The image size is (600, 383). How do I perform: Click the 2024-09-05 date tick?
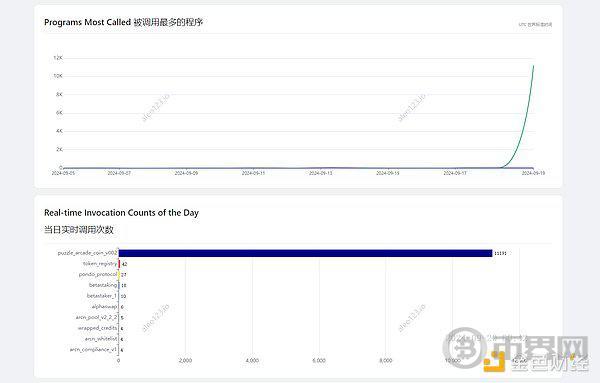(x=63, y=173)
